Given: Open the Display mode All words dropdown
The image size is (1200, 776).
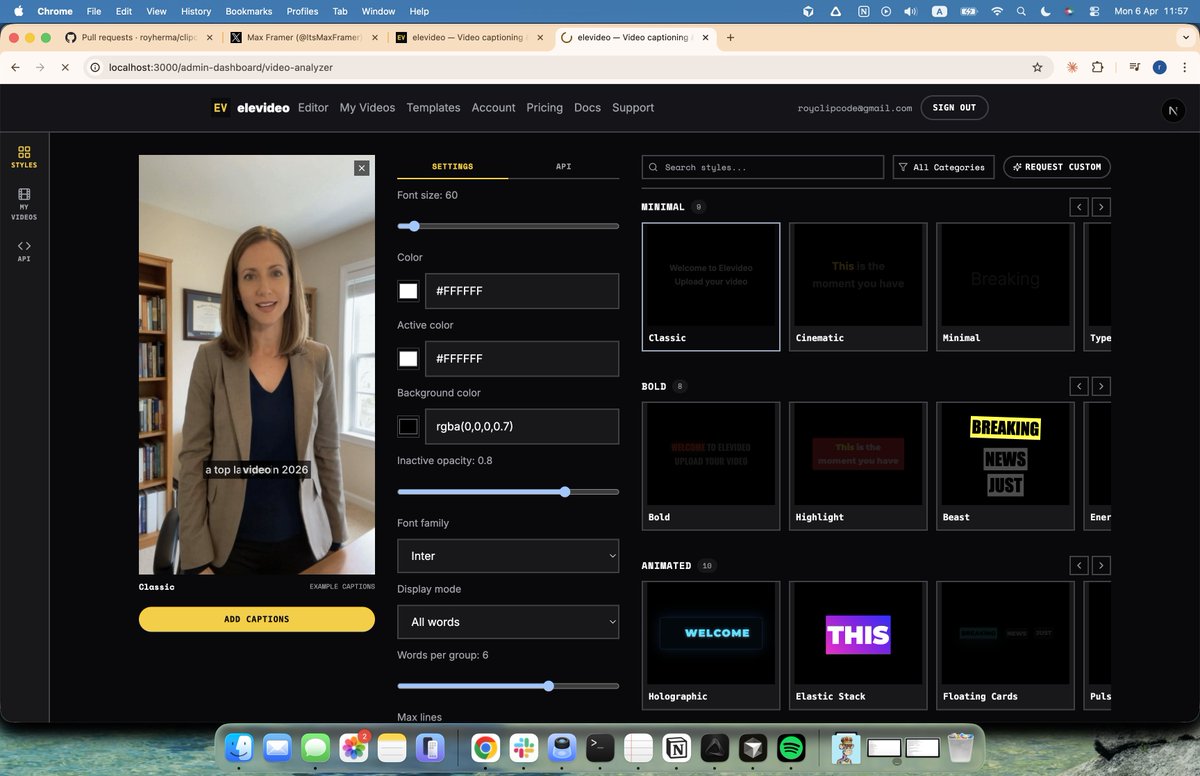Looking at the screenshot, I should [x=508, y=622].
